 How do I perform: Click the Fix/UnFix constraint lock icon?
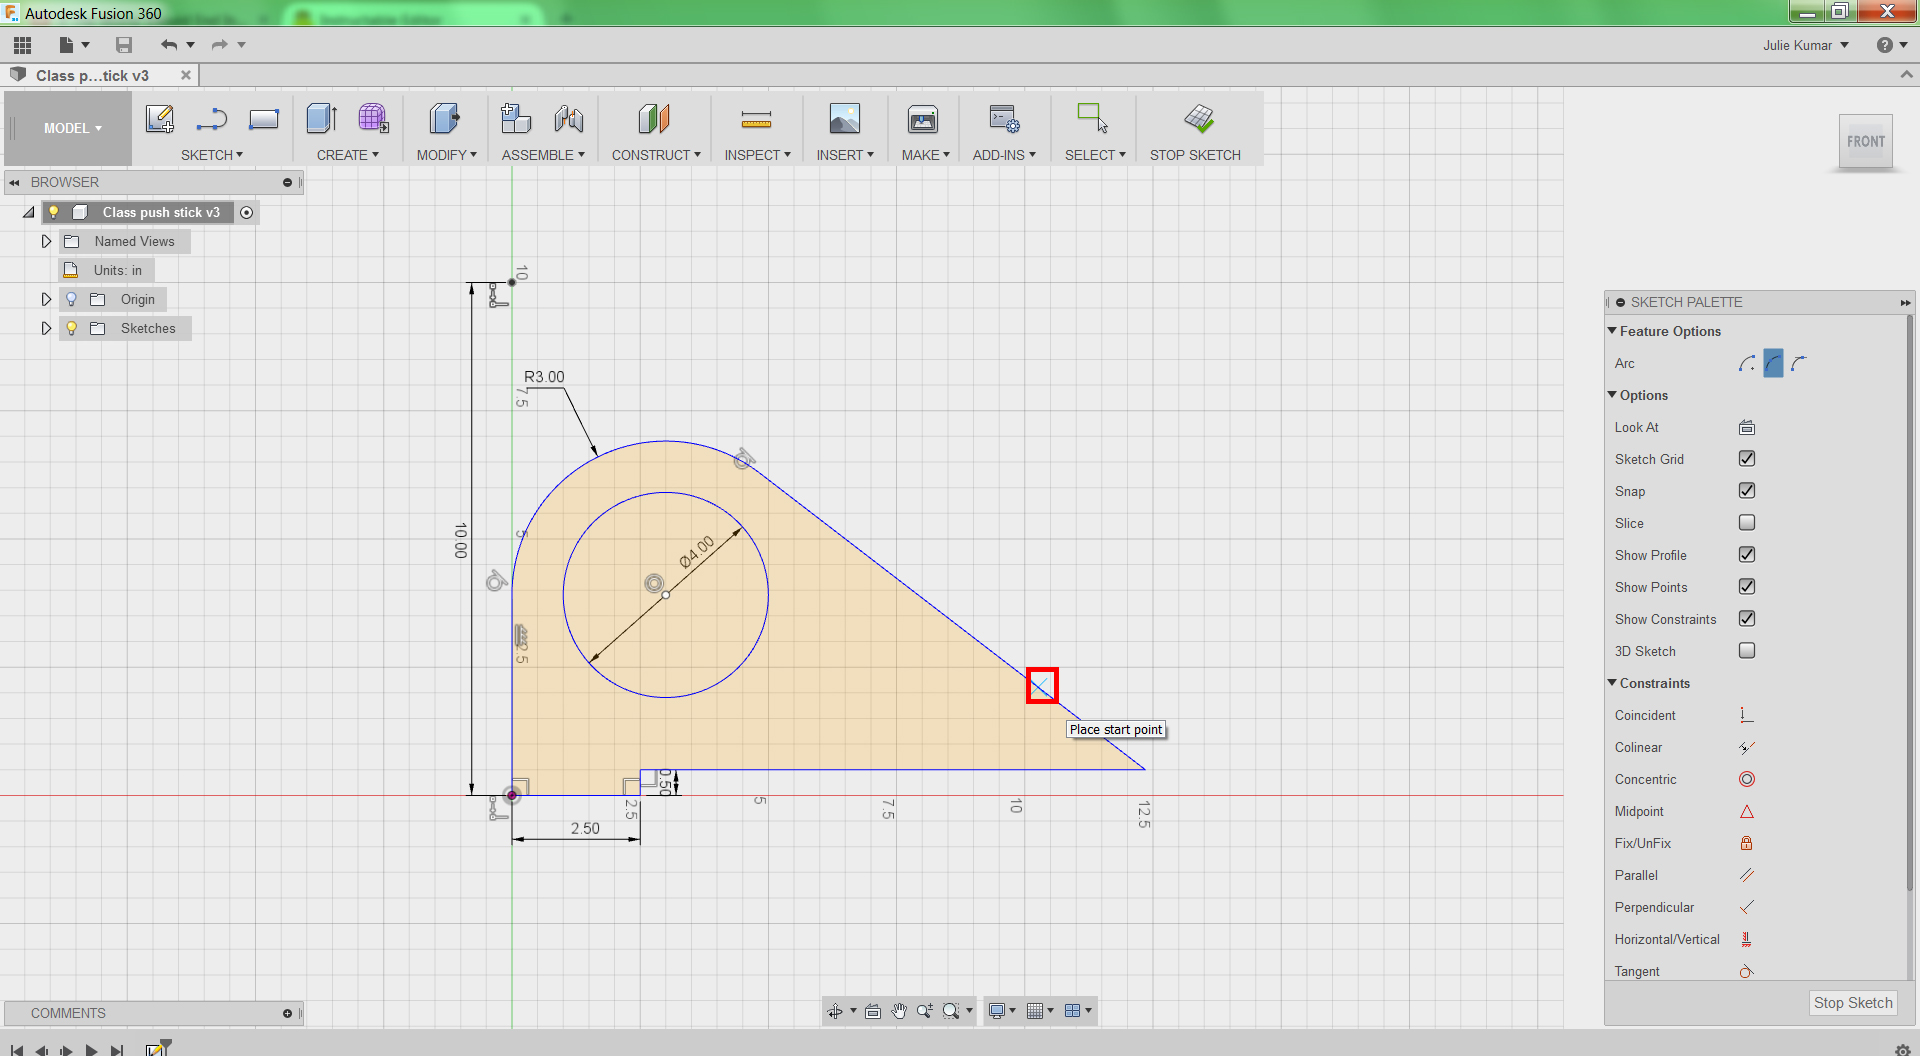pyautogui.click(x=1747, y=844)
